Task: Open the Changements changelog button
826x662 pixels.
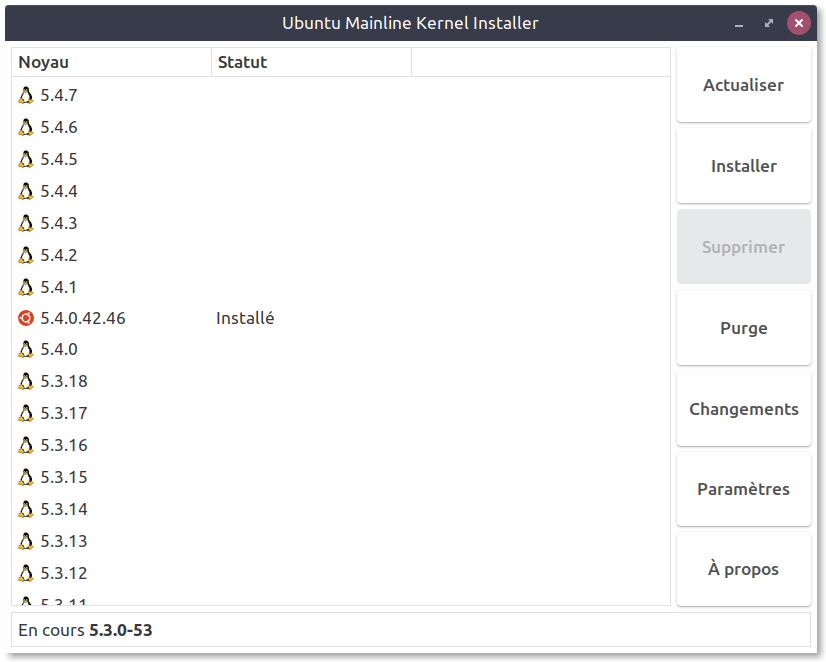Action: point(743,409)
